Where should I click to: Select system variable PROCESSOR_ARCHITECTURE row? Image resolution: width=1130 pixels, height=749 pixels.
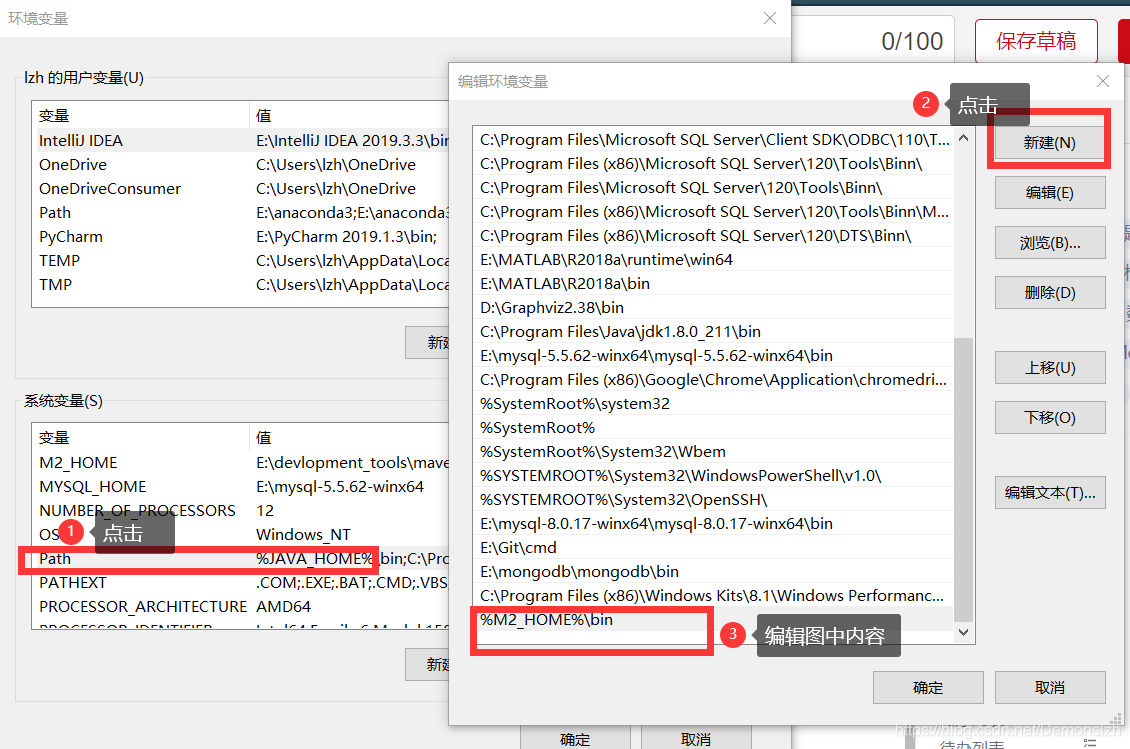tap(241, 606)
